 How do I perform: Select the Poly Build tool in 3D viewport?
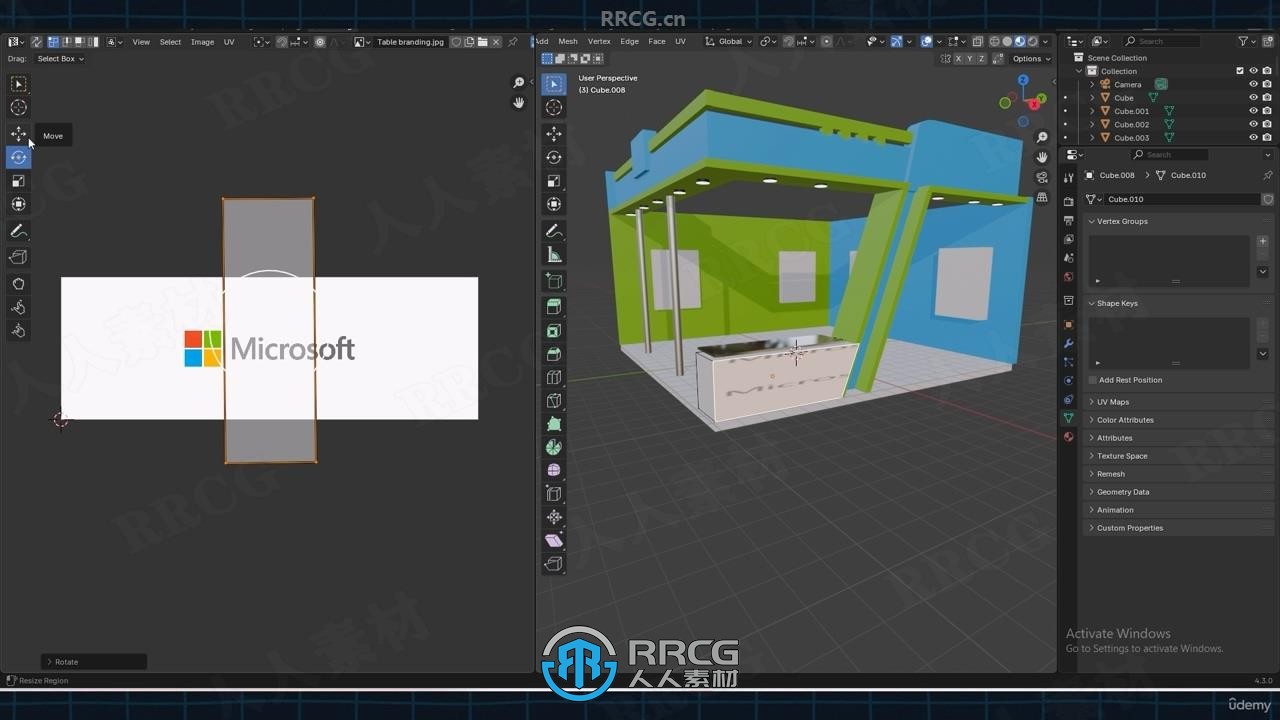553,424
